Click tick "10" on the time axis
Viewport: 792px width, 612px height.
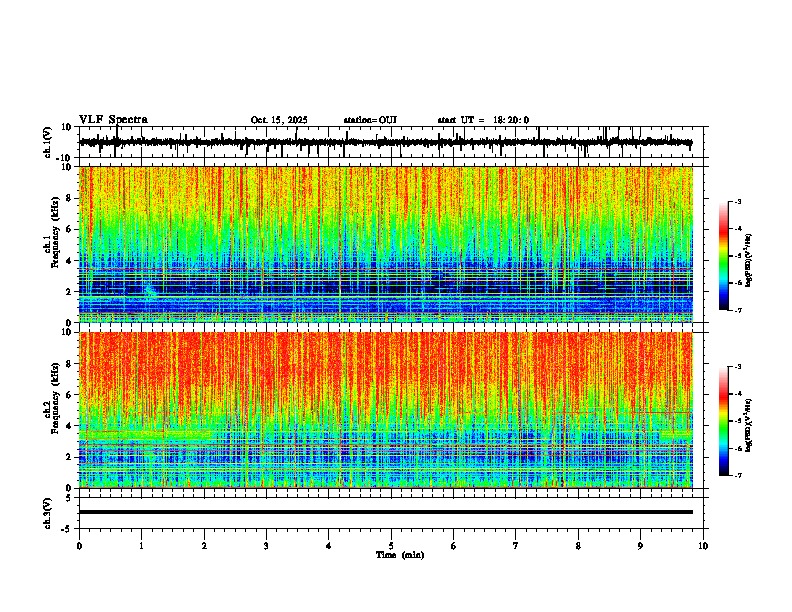[x=703, y=546]
